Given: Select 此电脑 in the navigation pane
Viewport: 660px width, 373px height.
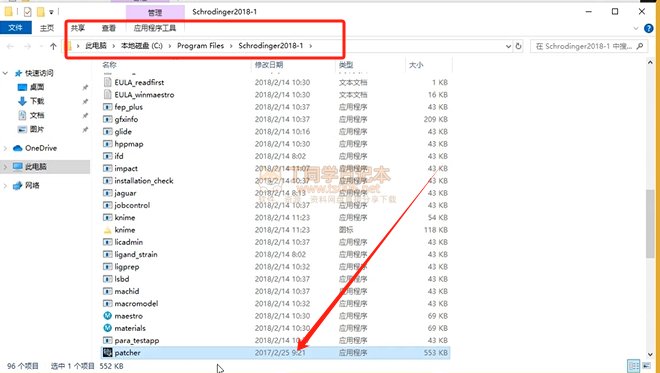Looking at the screenshot, I should [35, 167].
